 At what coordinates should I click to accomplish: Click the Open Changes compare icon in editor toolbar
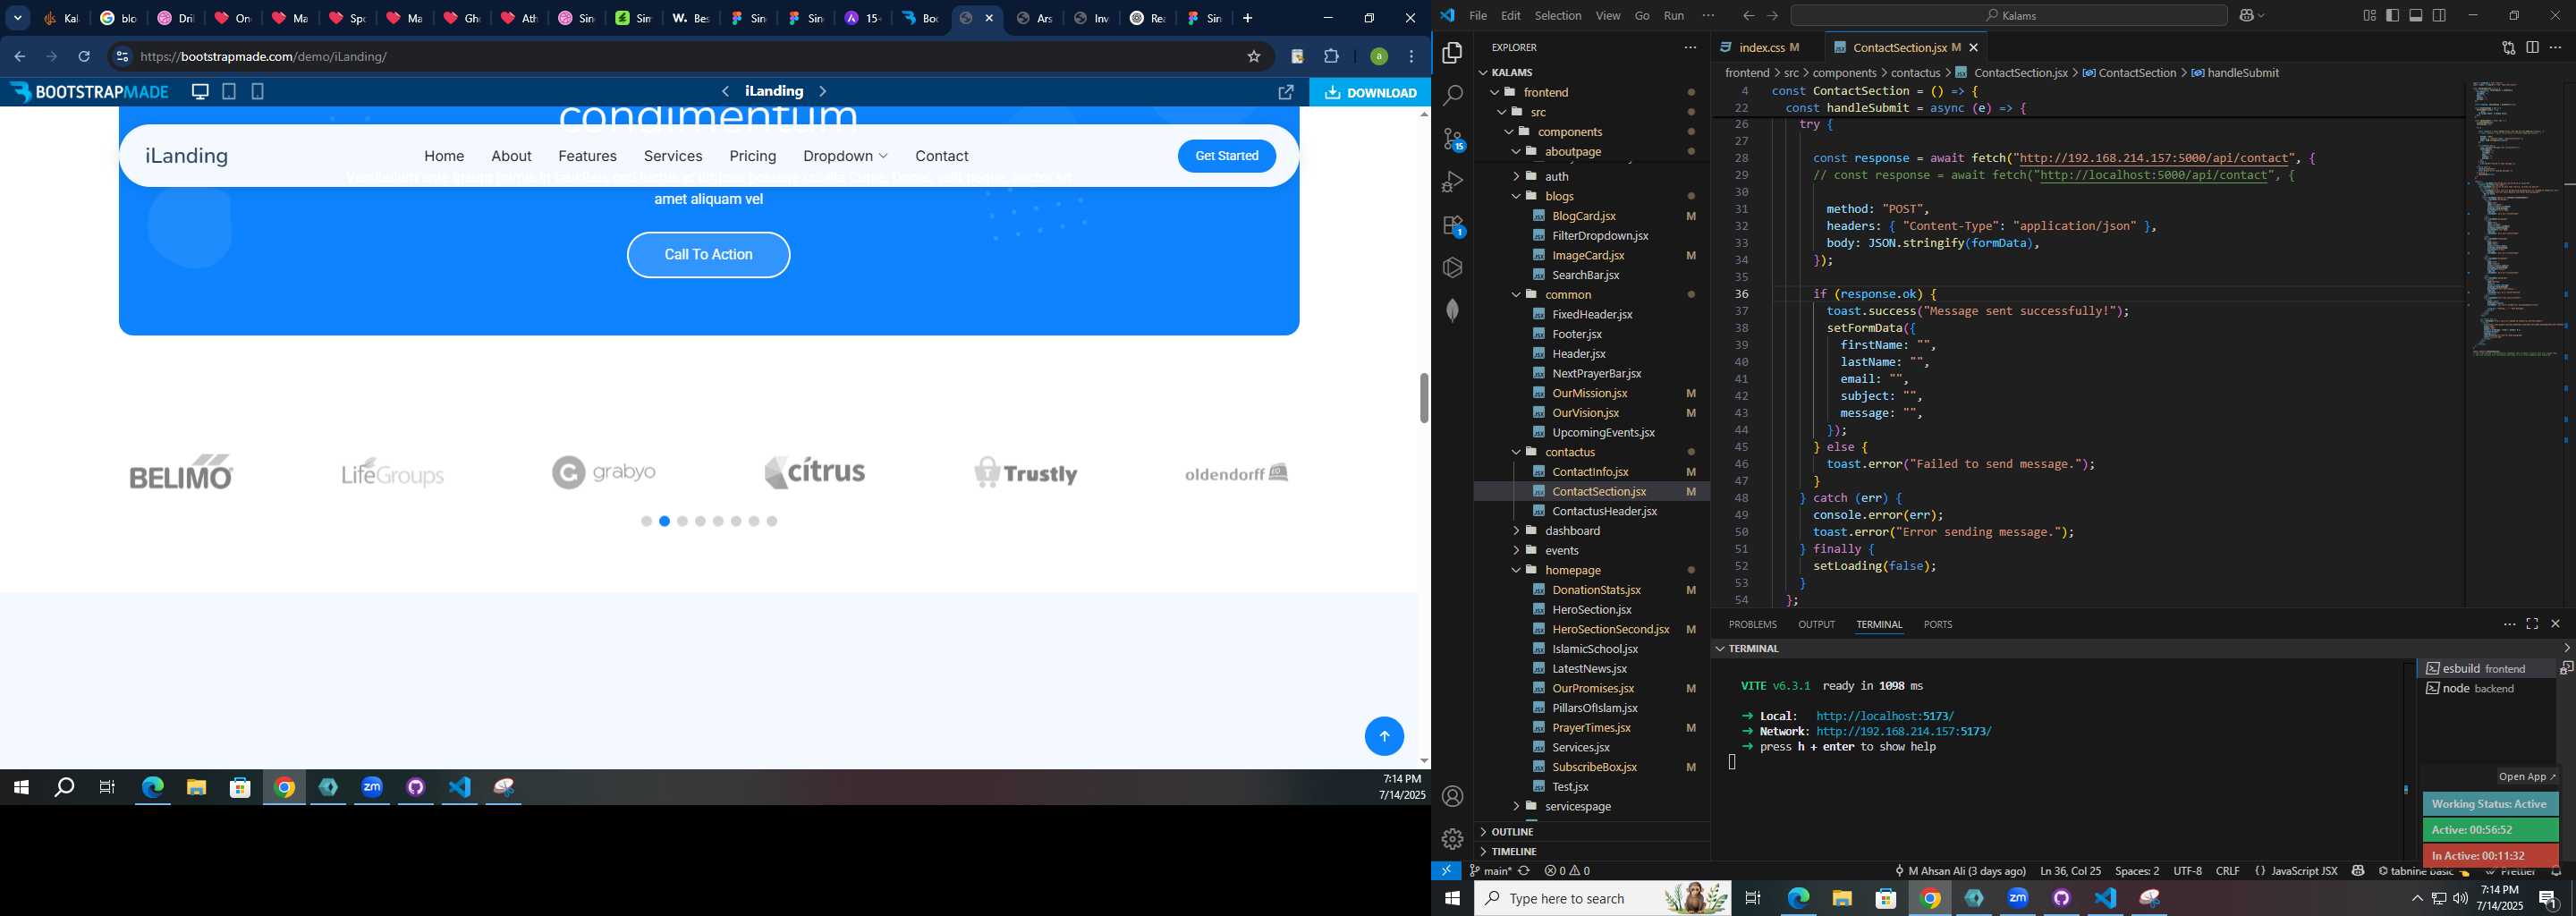pos(2508,47)
